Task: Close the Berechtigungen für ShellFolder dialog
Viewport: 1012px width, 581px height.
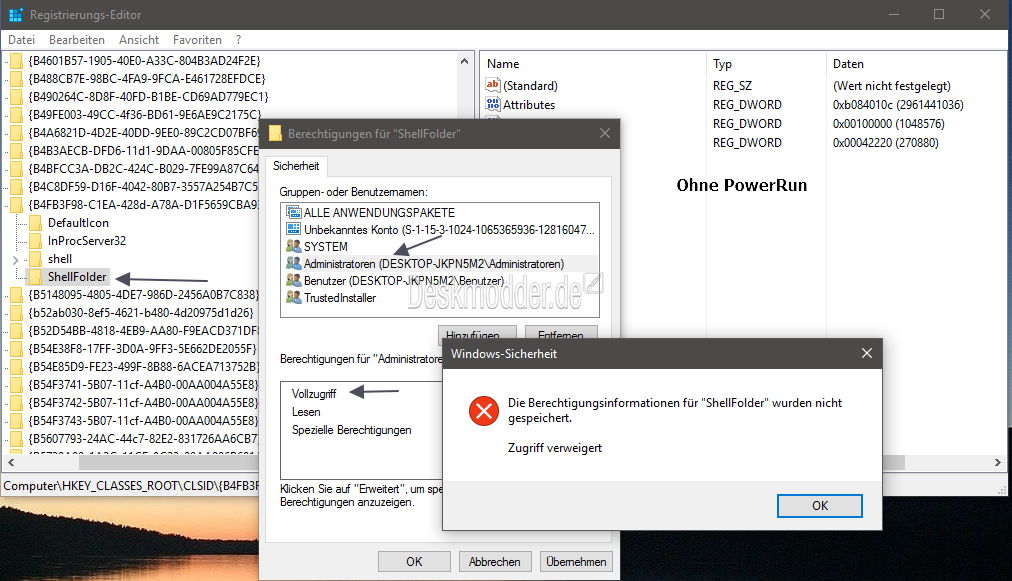Action: pos(605,133)
